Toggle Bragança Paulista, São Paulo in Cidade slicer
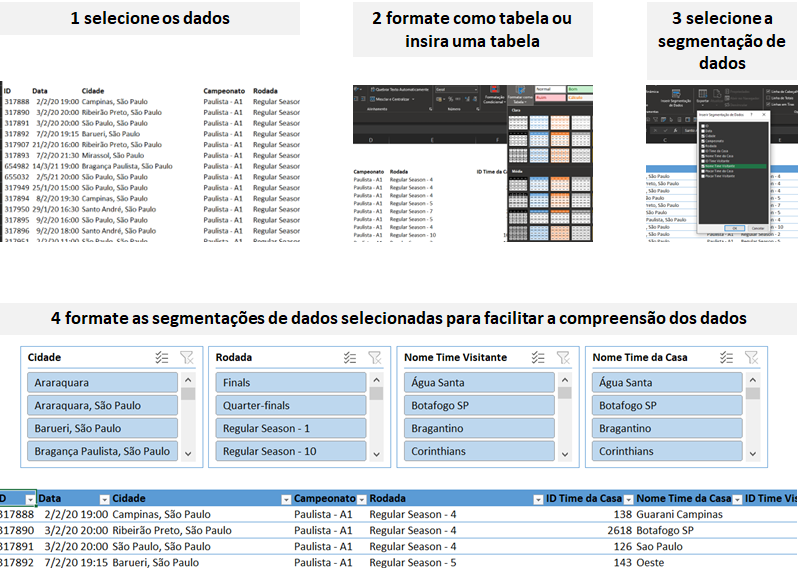 pyautogui.click(x=102, y=452)
